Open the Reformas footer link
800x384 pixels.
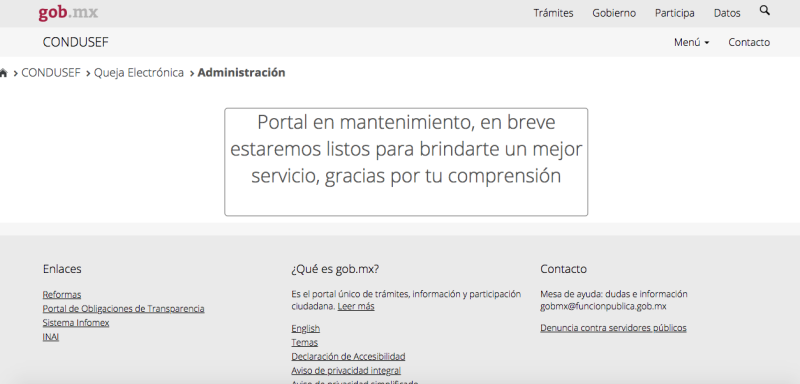[62, 295]
